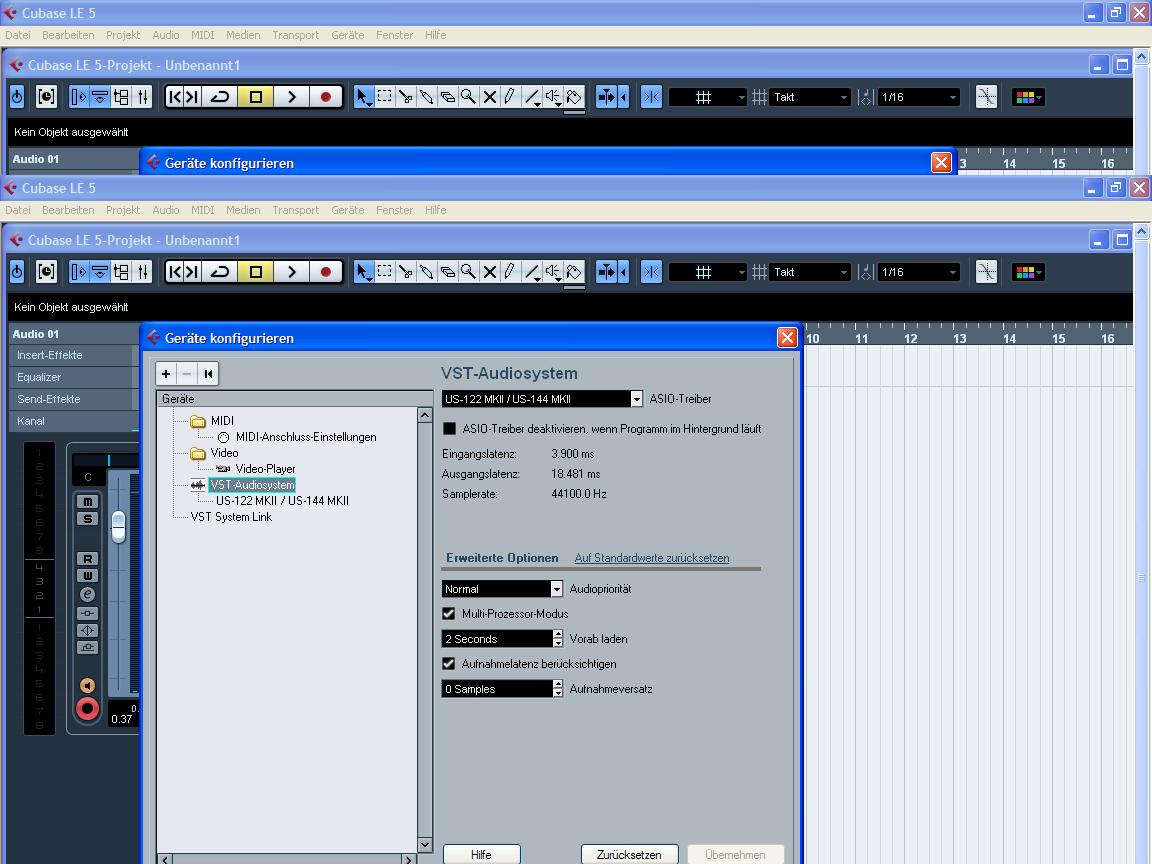Open the Equalizer inspector tab
This screenshot has height=864, width=1152.
[x=73, y=378]
